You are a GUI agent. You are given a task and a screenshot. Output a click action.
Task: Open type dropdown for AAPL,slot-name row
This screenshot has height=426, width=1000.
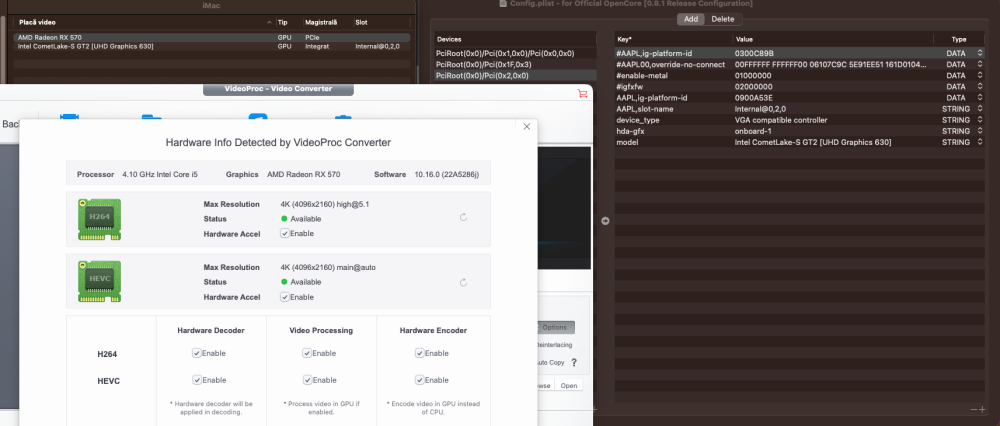[980, 108]
